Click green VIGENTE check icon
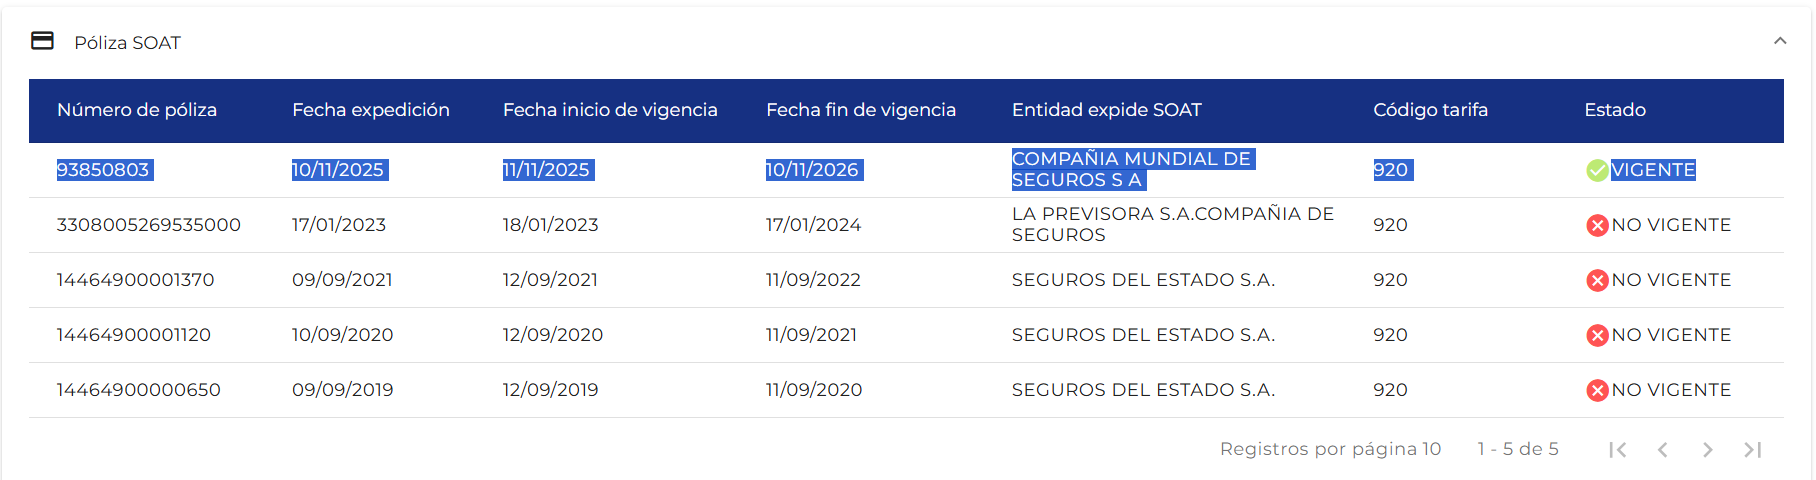 1597,170
